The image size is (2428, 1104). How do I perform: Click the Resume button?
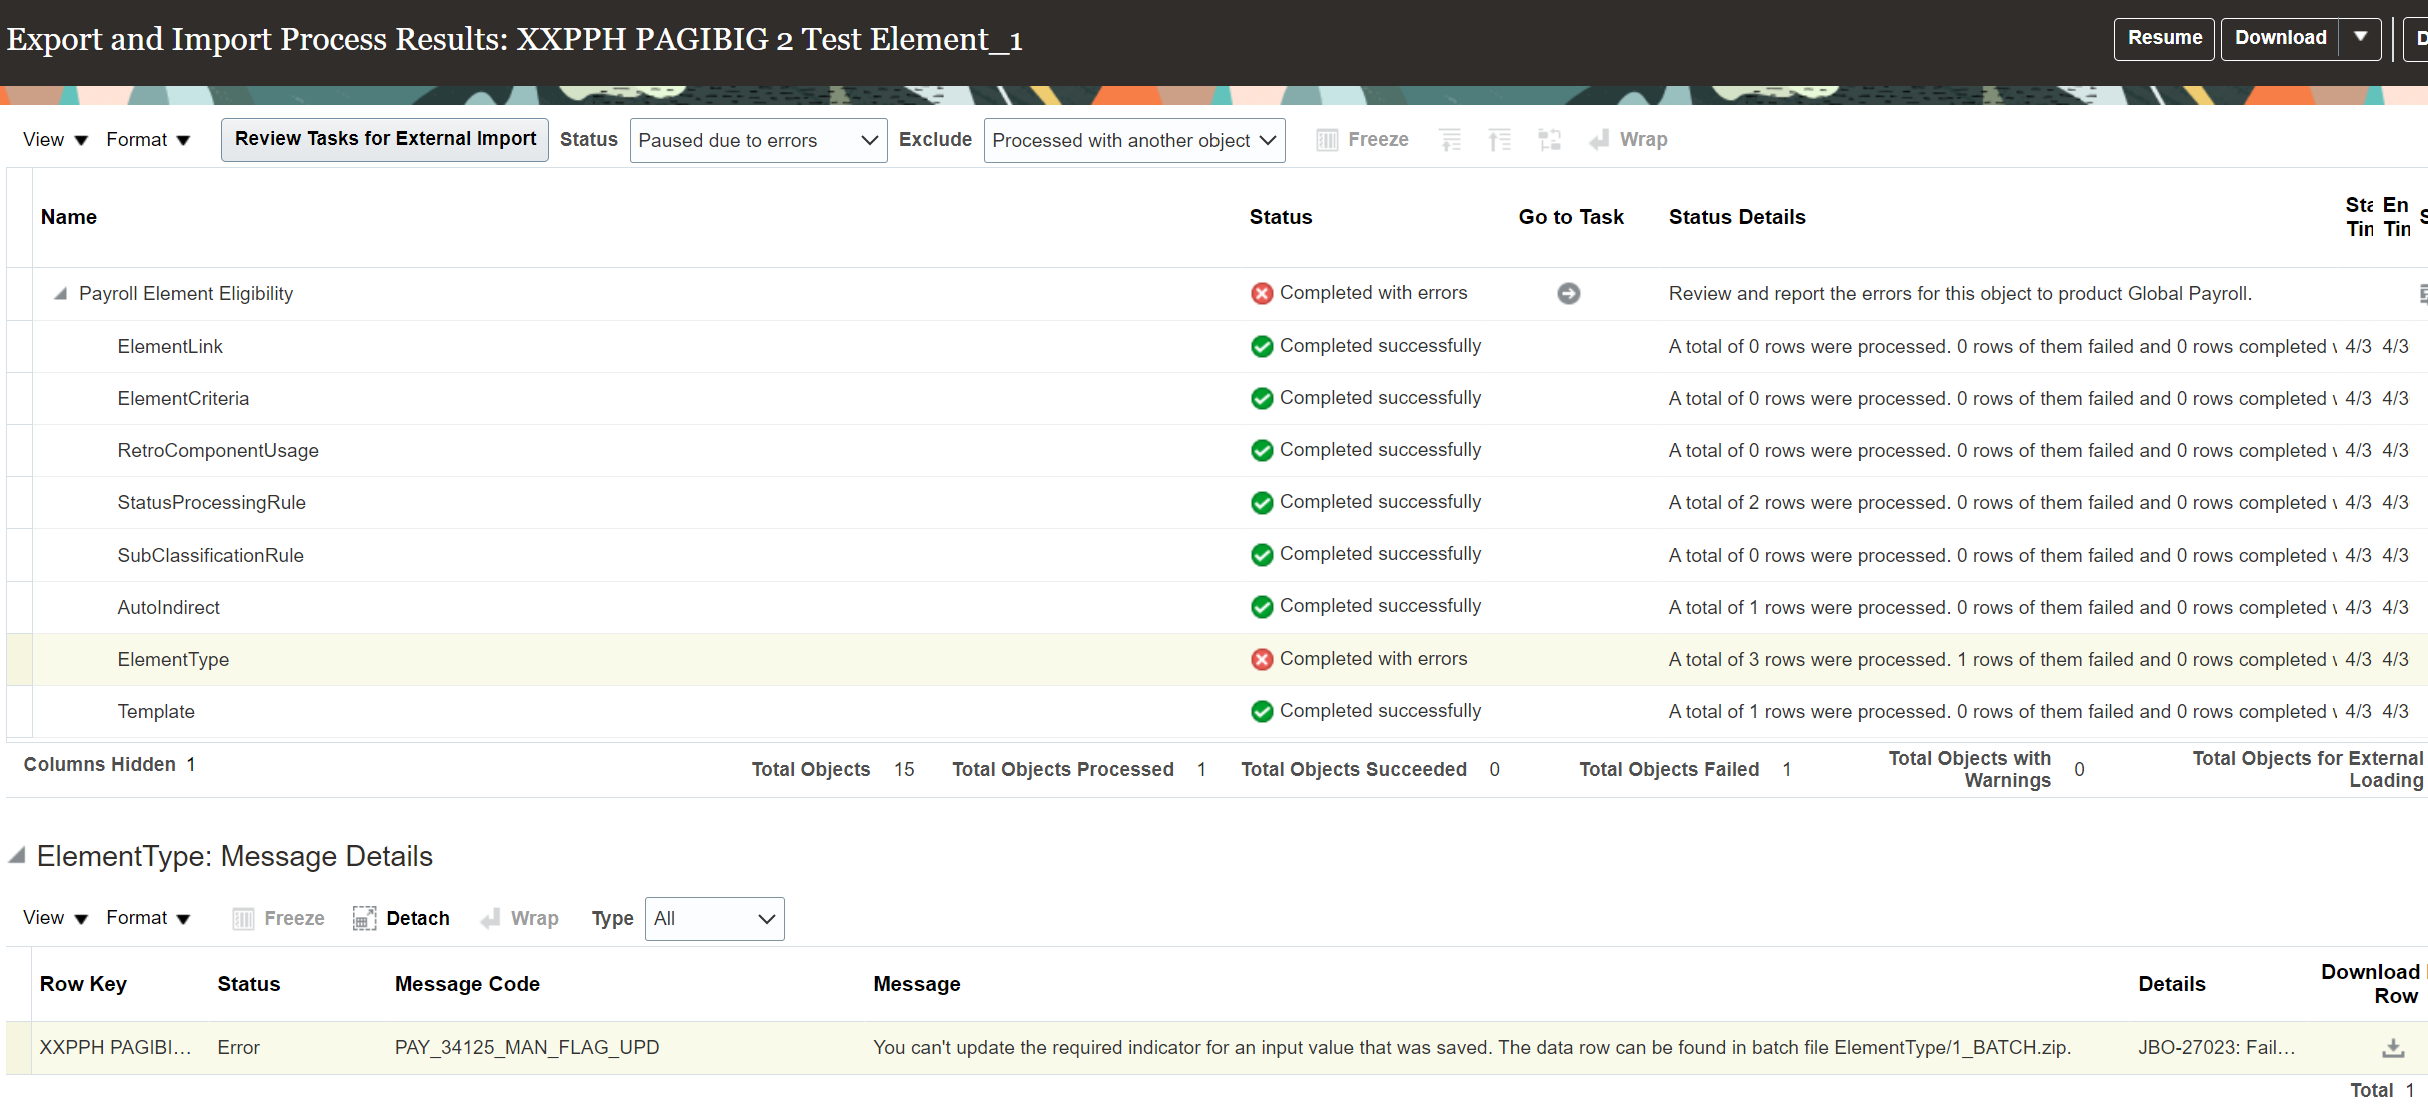click(2164, 38)
